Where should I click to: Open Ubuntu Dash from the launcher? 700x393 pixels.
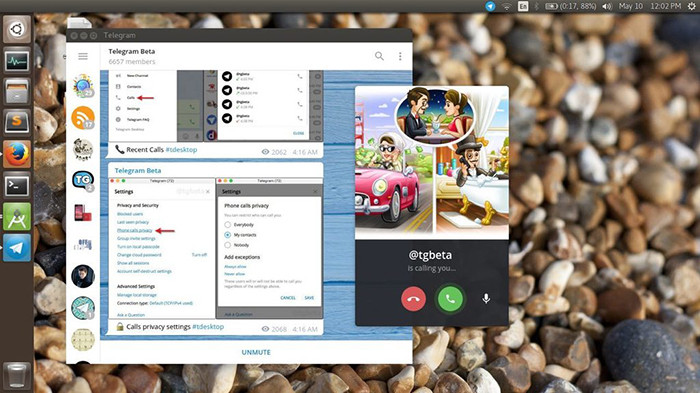click(x=17, y=29)
